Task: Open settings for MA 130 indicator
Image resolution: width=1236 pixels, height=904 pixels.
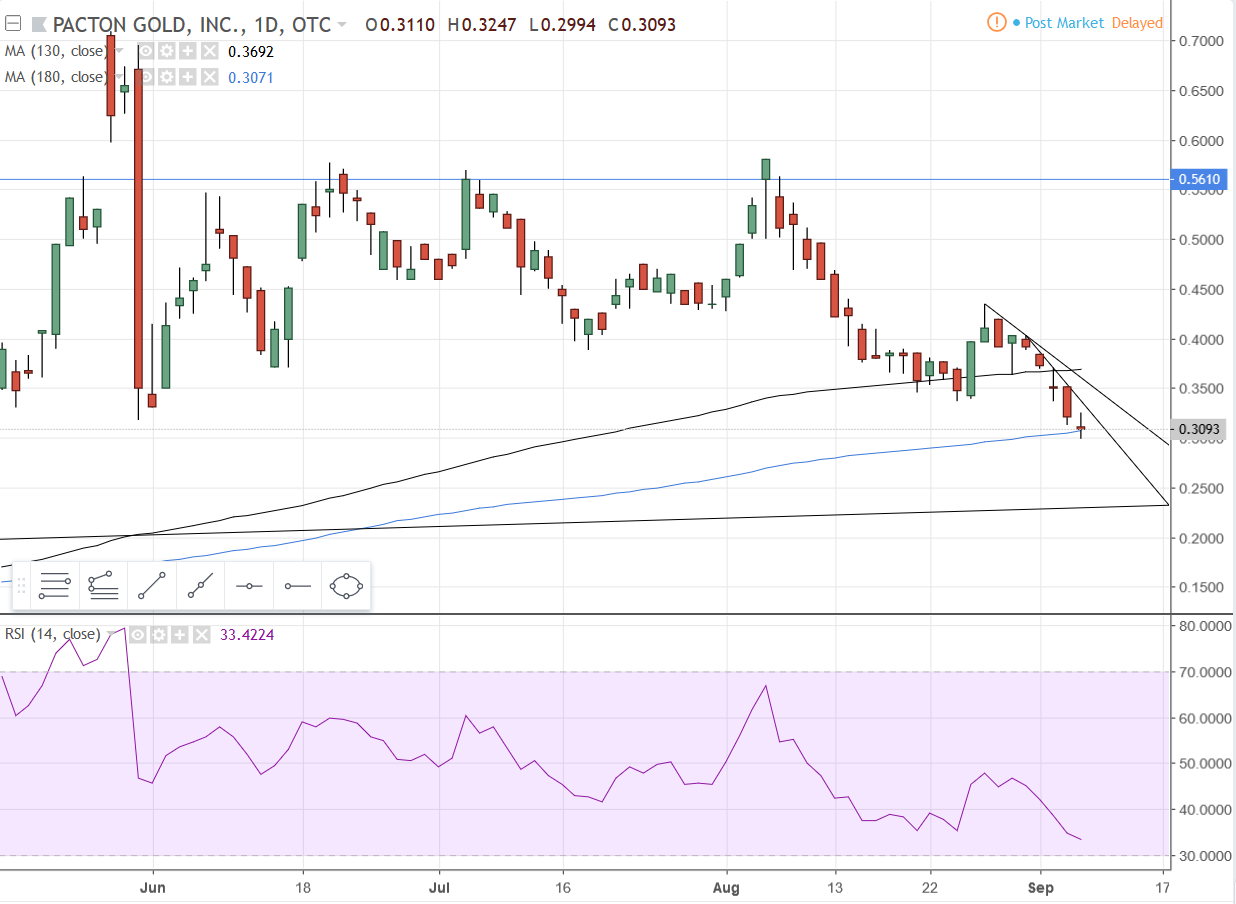Action: click(166, 51)
